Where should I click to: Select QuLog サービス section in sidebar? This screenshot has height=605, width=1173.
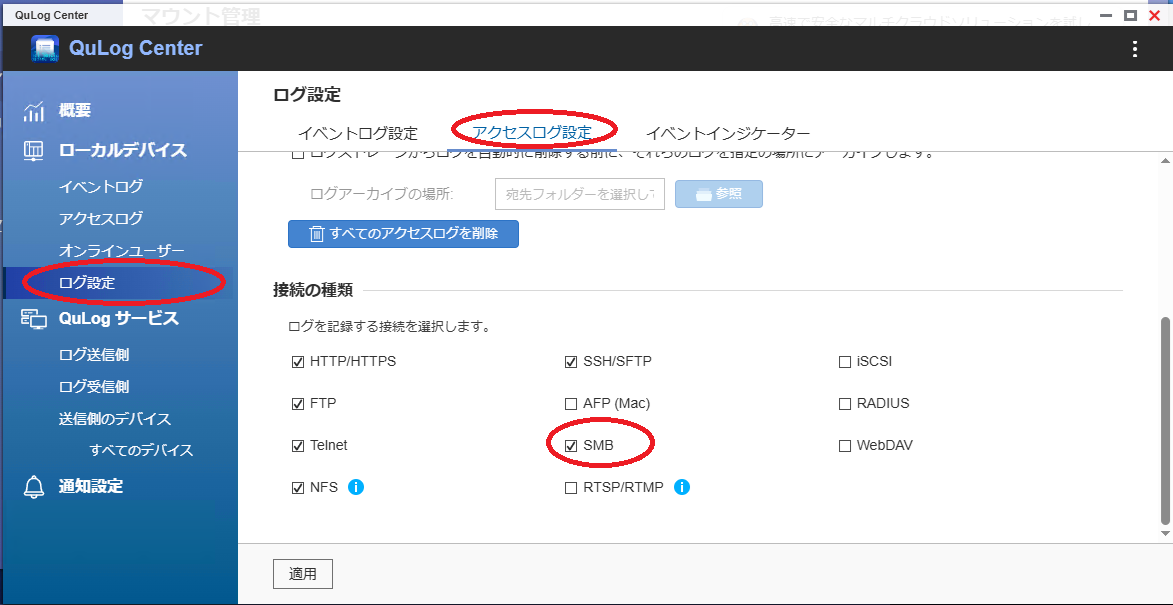119,319
